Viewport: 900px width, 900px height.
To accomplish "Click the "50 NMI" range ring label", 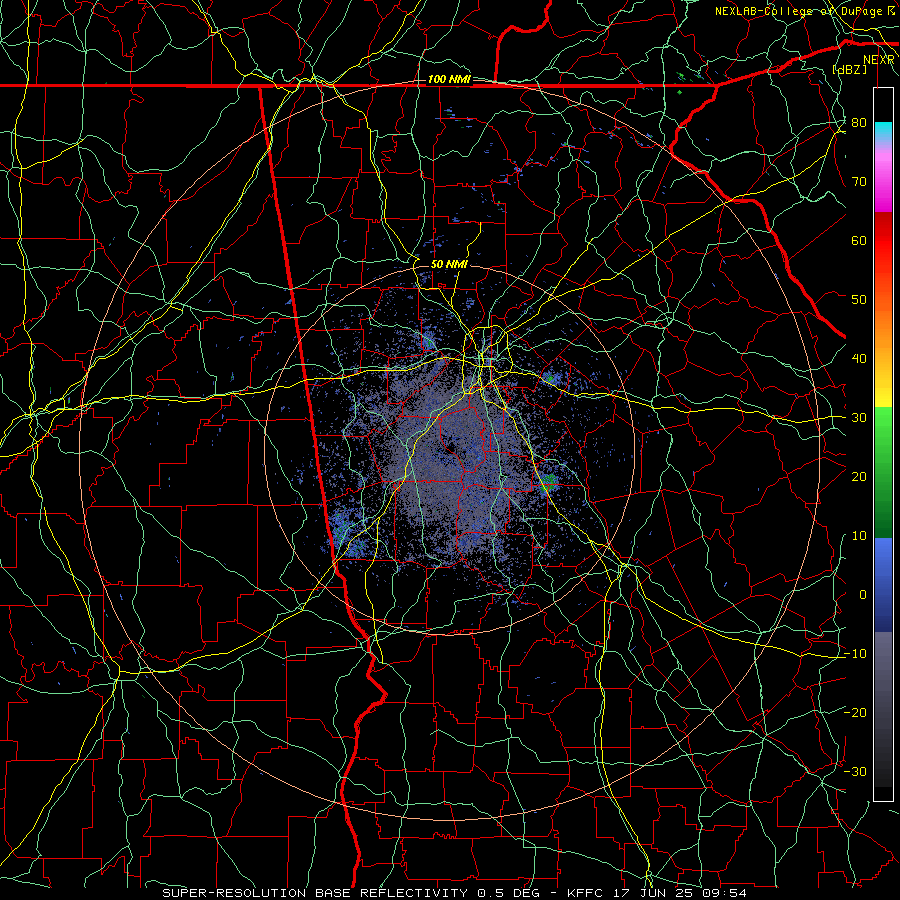I will pos(449,264).
